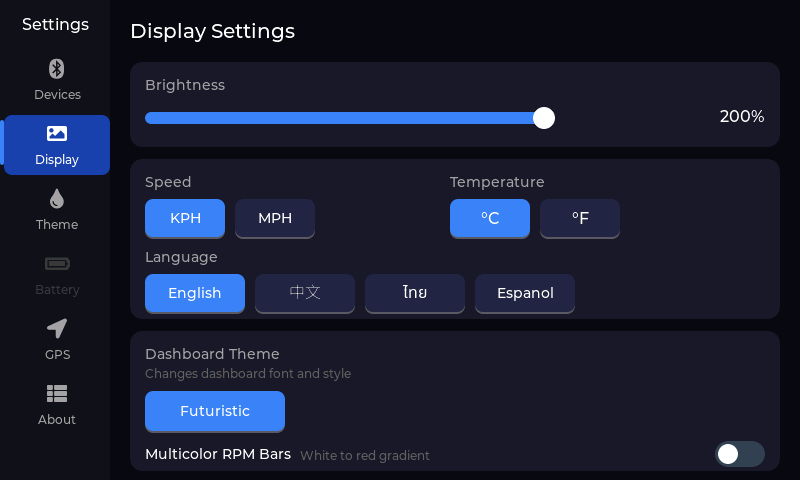Image resolution: width=800 pixels, height=480 pixels.
Task: Click the Bluetooth Devices icon
Action: coord(57,69)
